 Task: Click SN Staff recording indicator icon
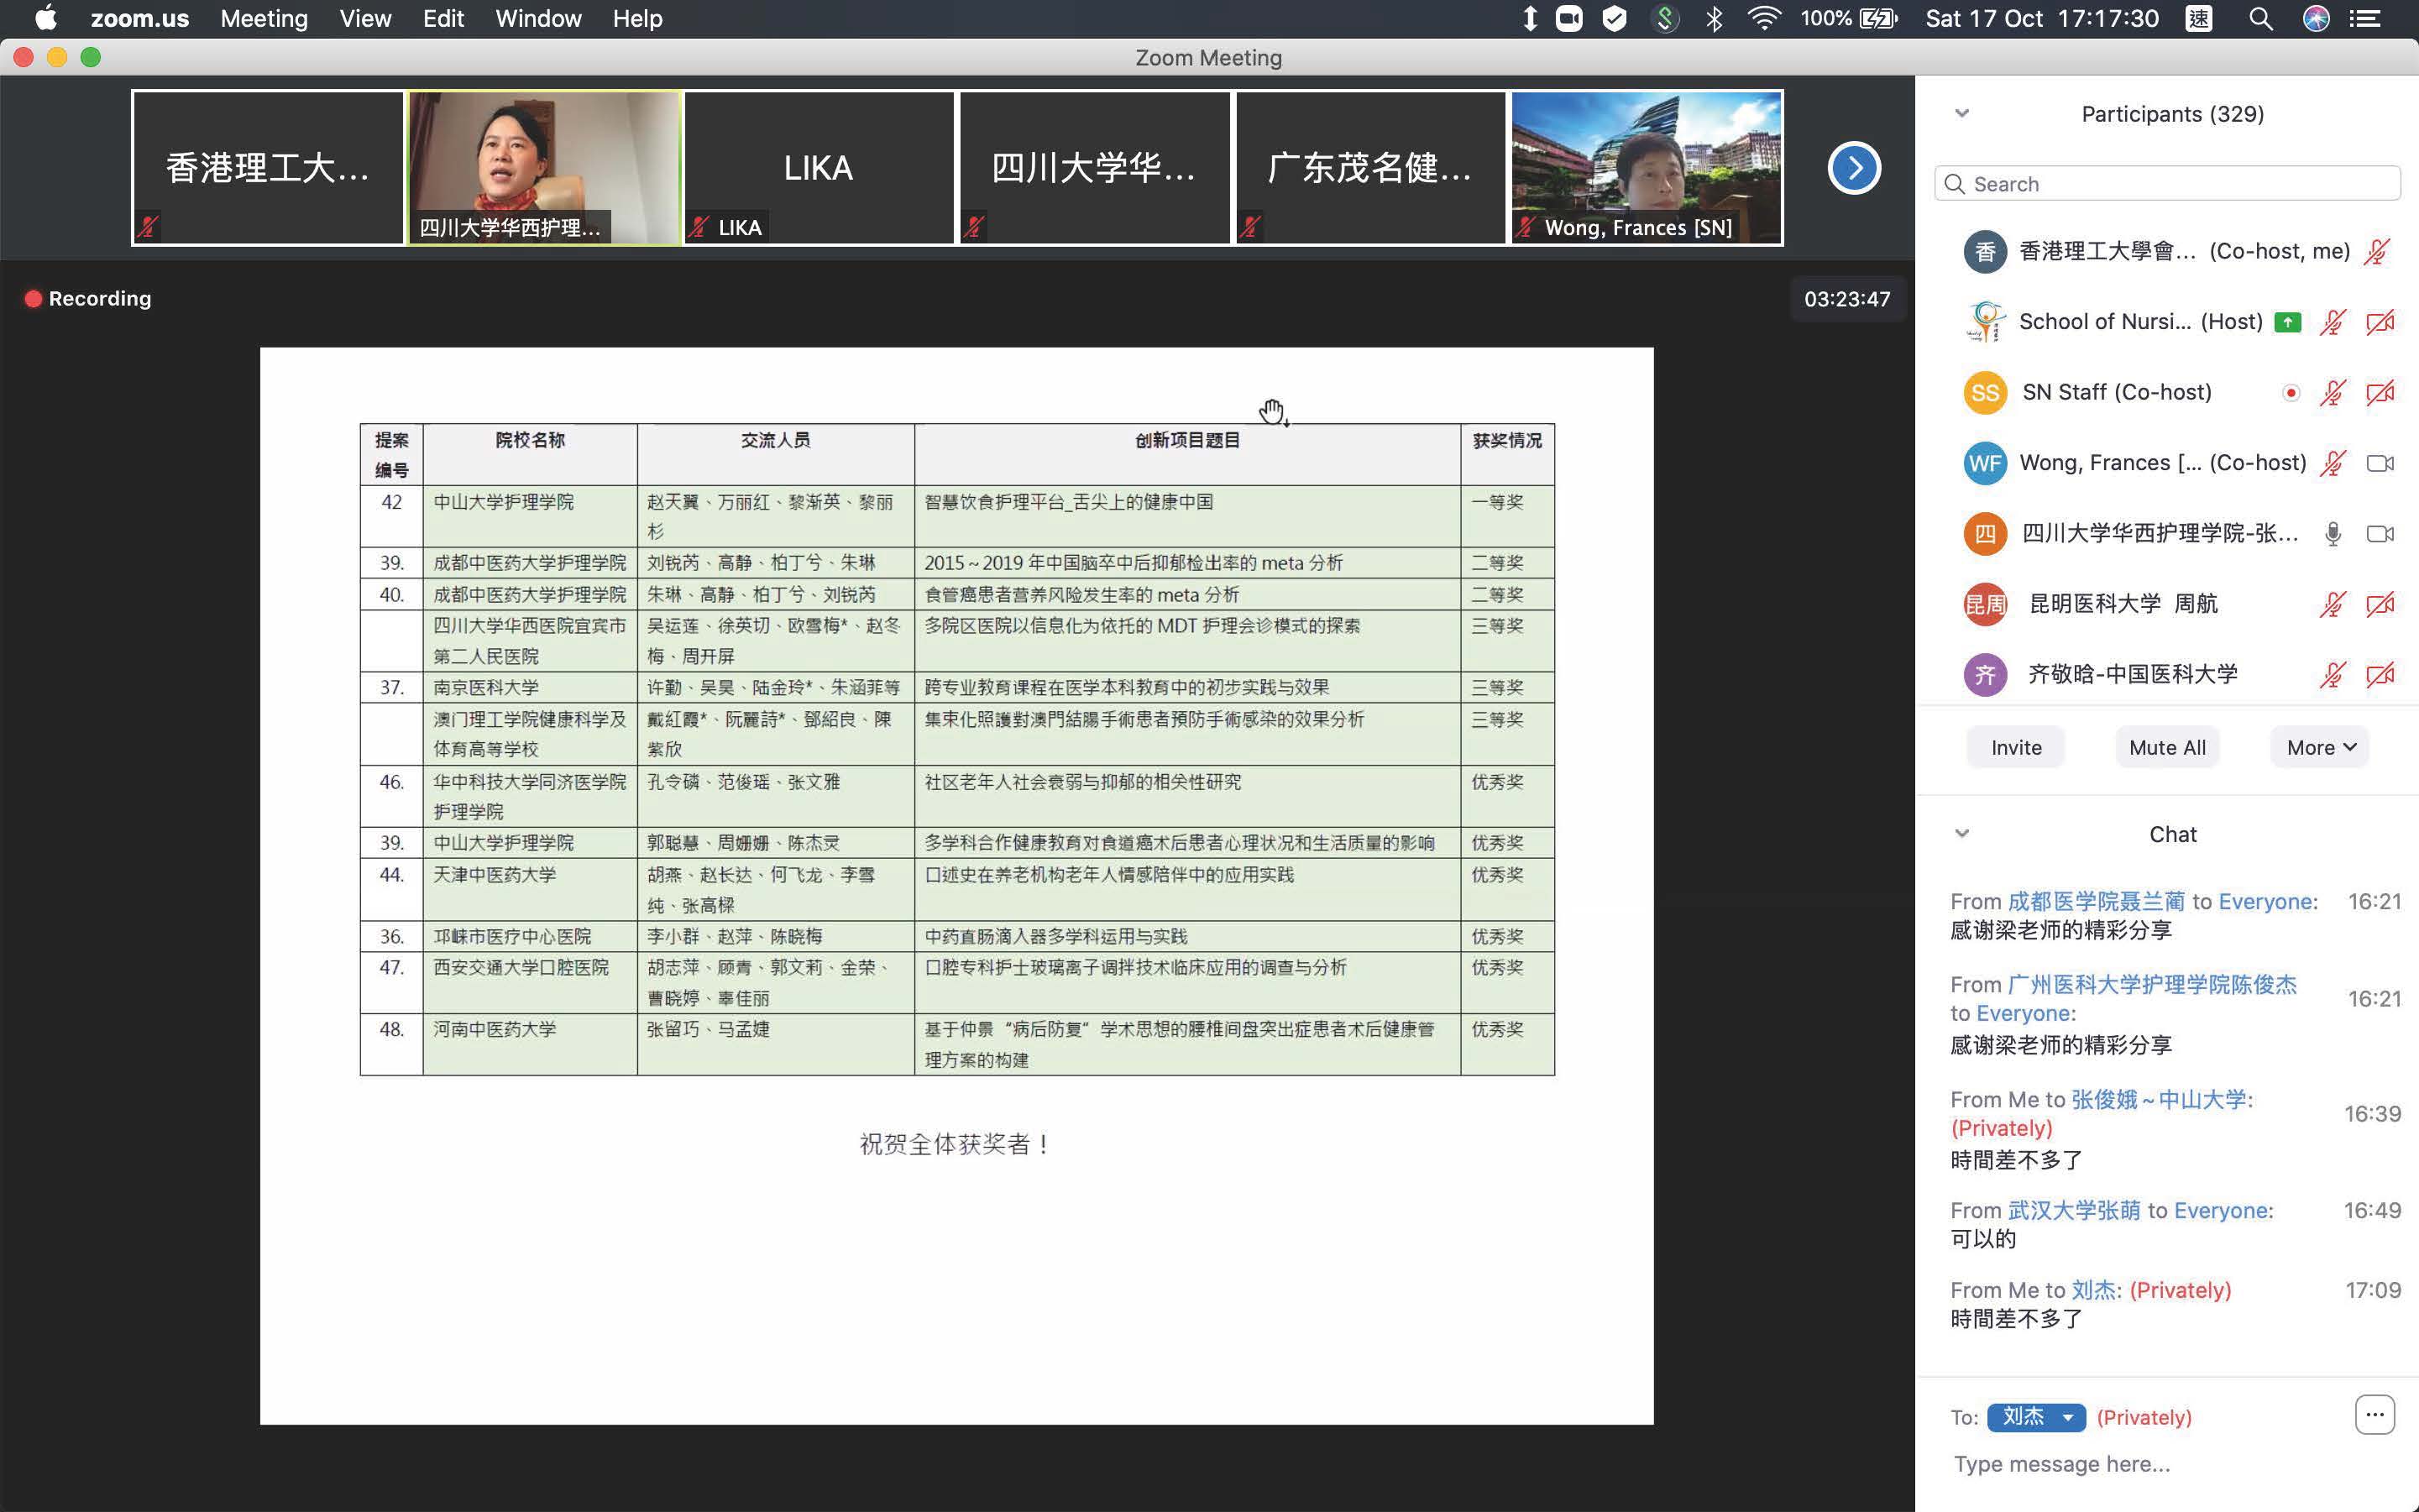(2290, 393)
